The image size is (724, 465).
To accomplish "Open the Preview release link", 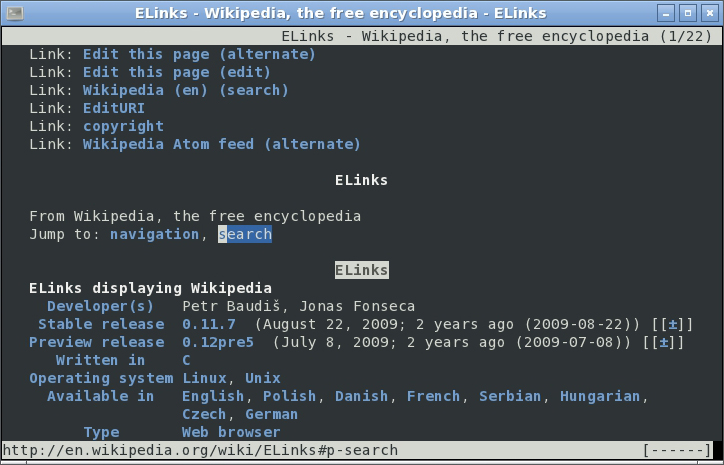I will coord(97,343).
